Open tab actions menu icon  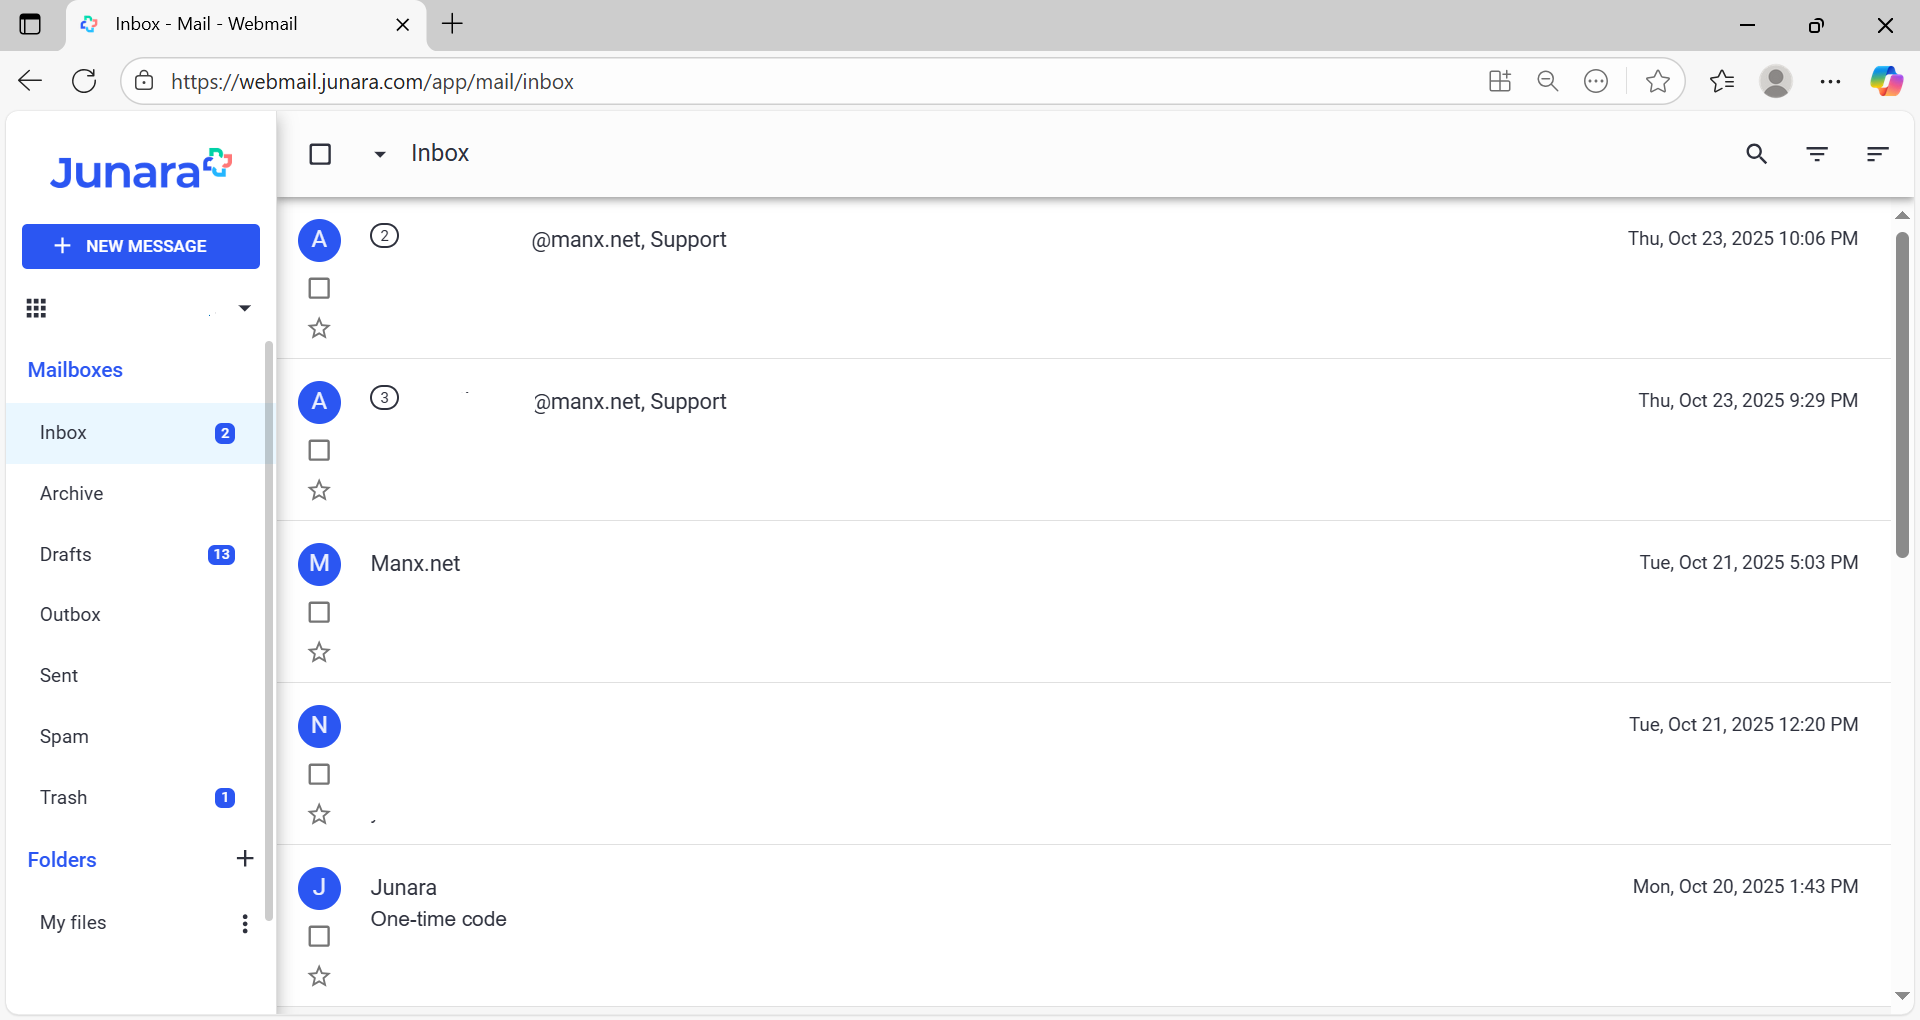click(30, 24)
